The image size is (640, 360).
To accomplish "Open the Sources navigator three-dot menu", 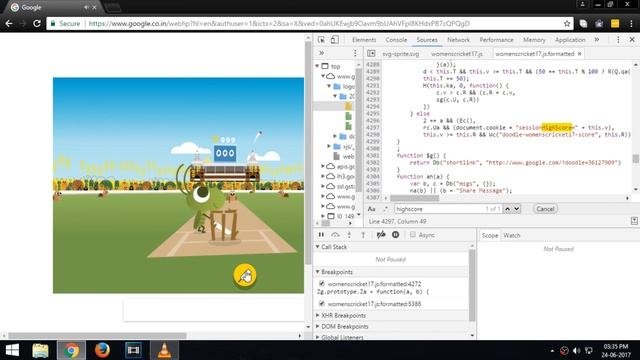I will [x=355, y=53].
